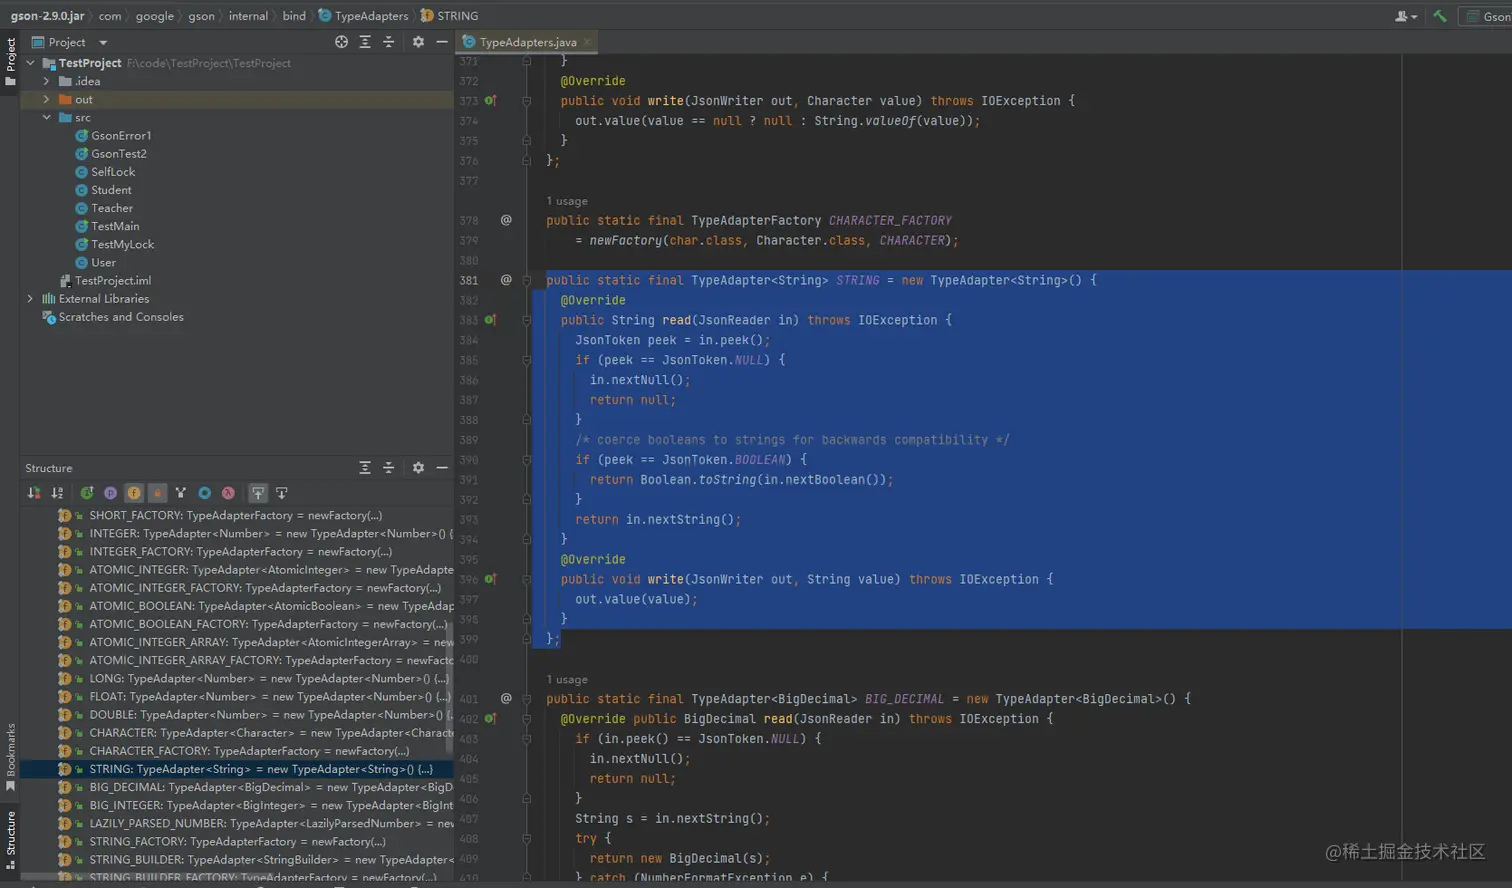Select Student class in project tree
The height and width of the screenshot is (888, 1512).
(x=111, y=190)
